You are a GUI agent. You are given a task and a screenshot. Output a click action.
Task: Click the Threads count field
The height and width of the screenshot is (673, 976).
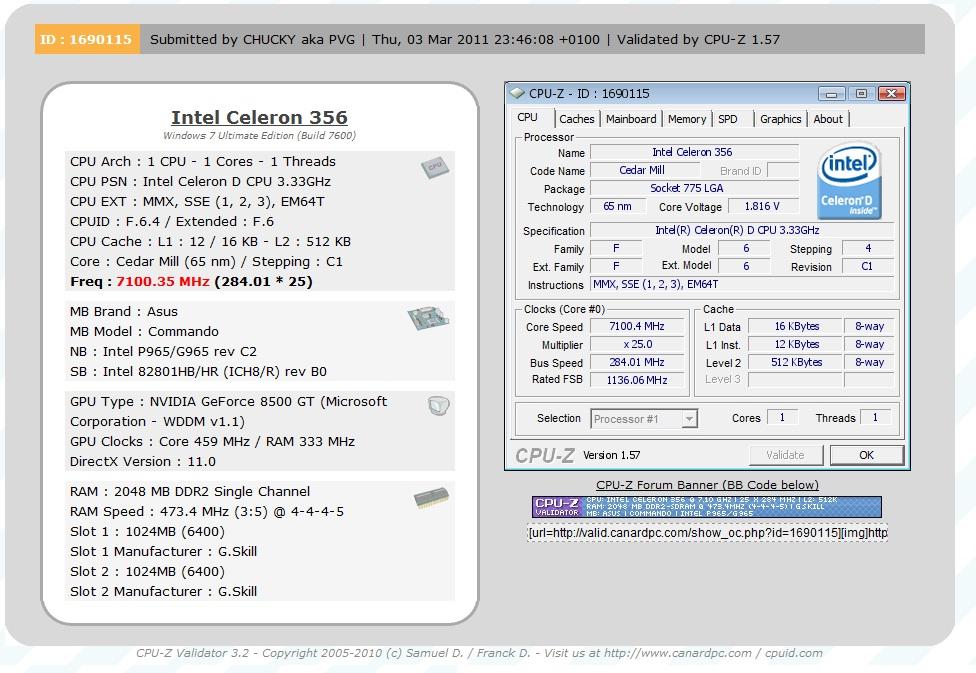(x=875, y=417)
